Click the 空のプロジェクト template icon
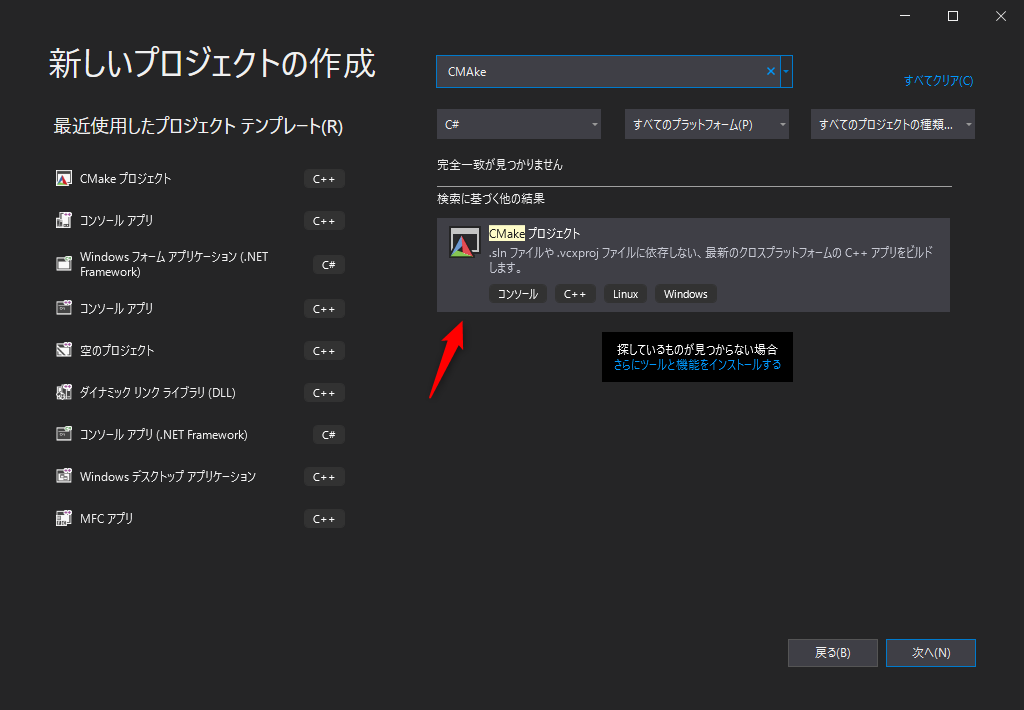This screenshot has height=710, width=1024. point(63,350)
